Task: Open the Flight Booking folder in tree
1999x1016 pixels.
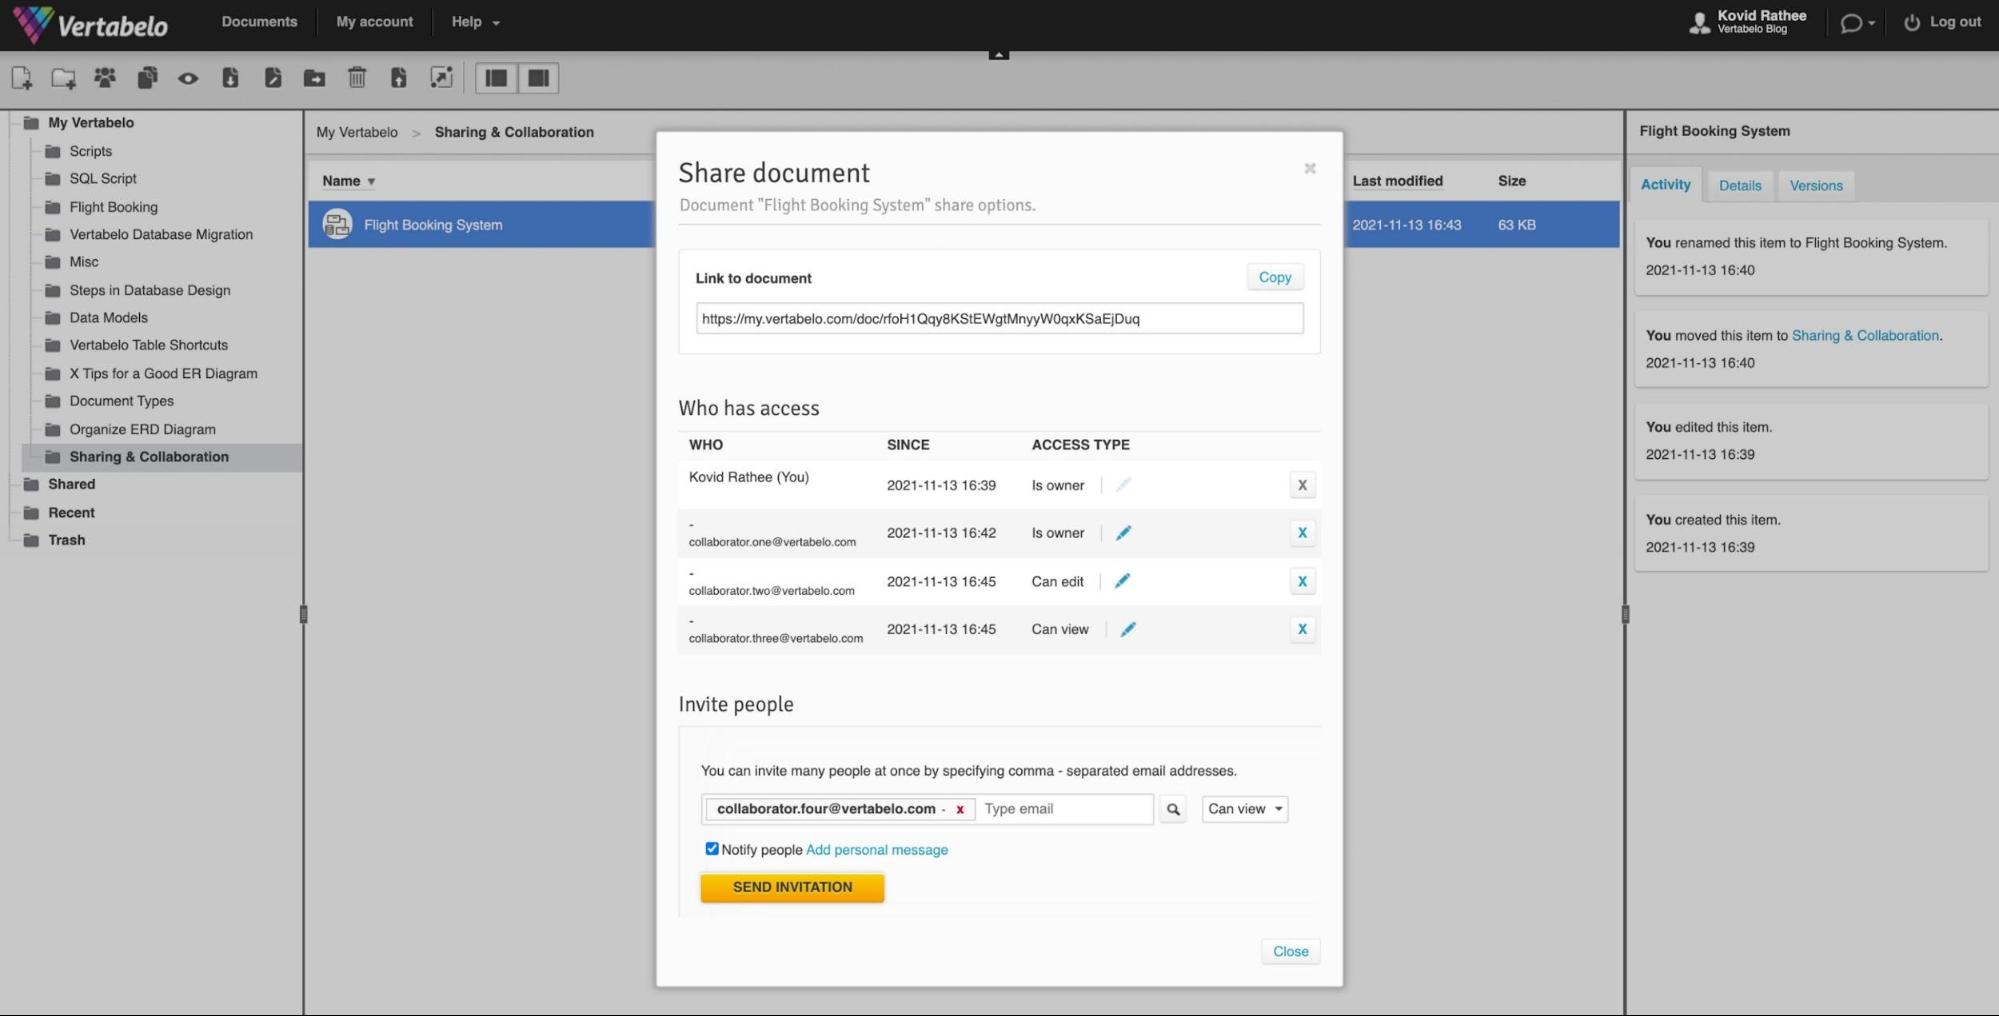Action: click(x=113, y=207)
